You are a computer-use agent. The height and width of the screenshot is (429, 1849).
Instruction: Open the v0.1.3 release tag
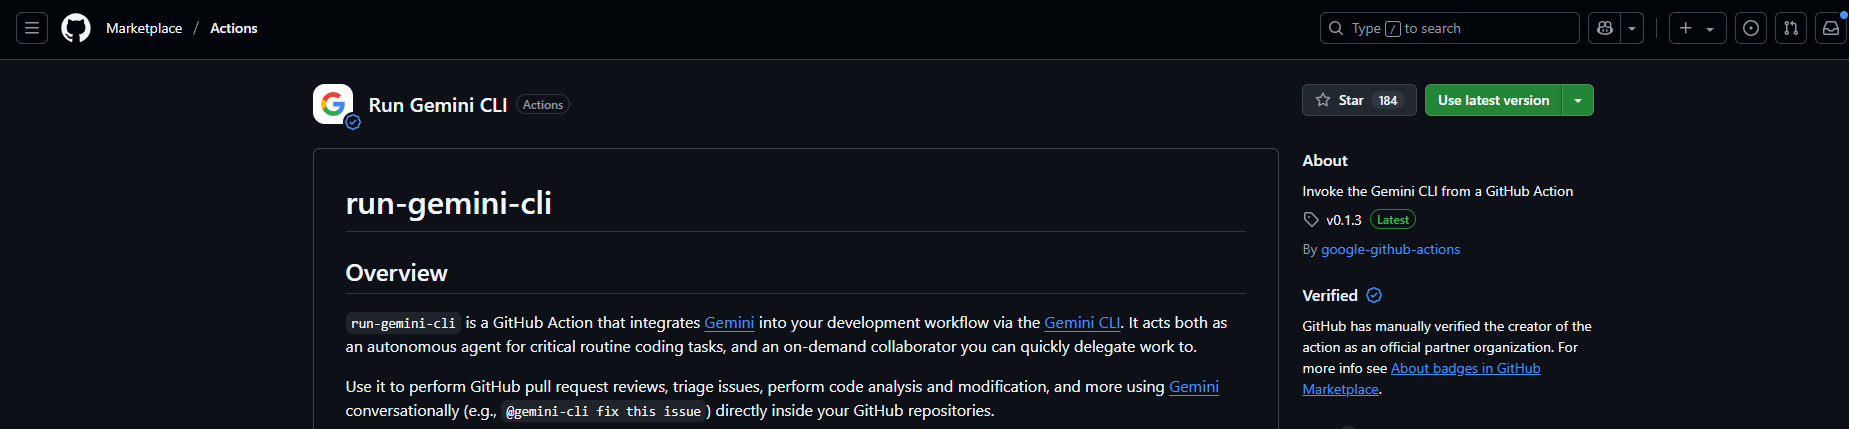click(1344, 220)
